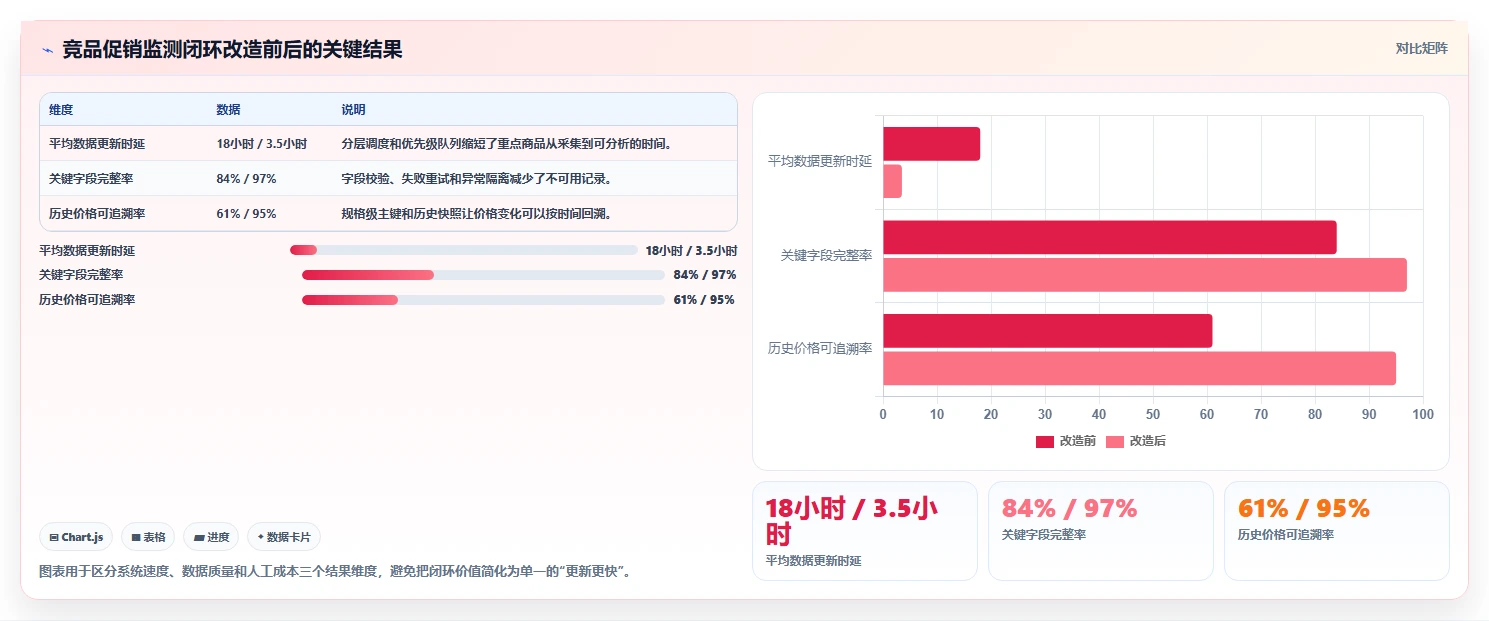Click the table's 关键字段完整率 dimension cell
Viewport: 1489px width, 621px height.
[x=91, y=179]
